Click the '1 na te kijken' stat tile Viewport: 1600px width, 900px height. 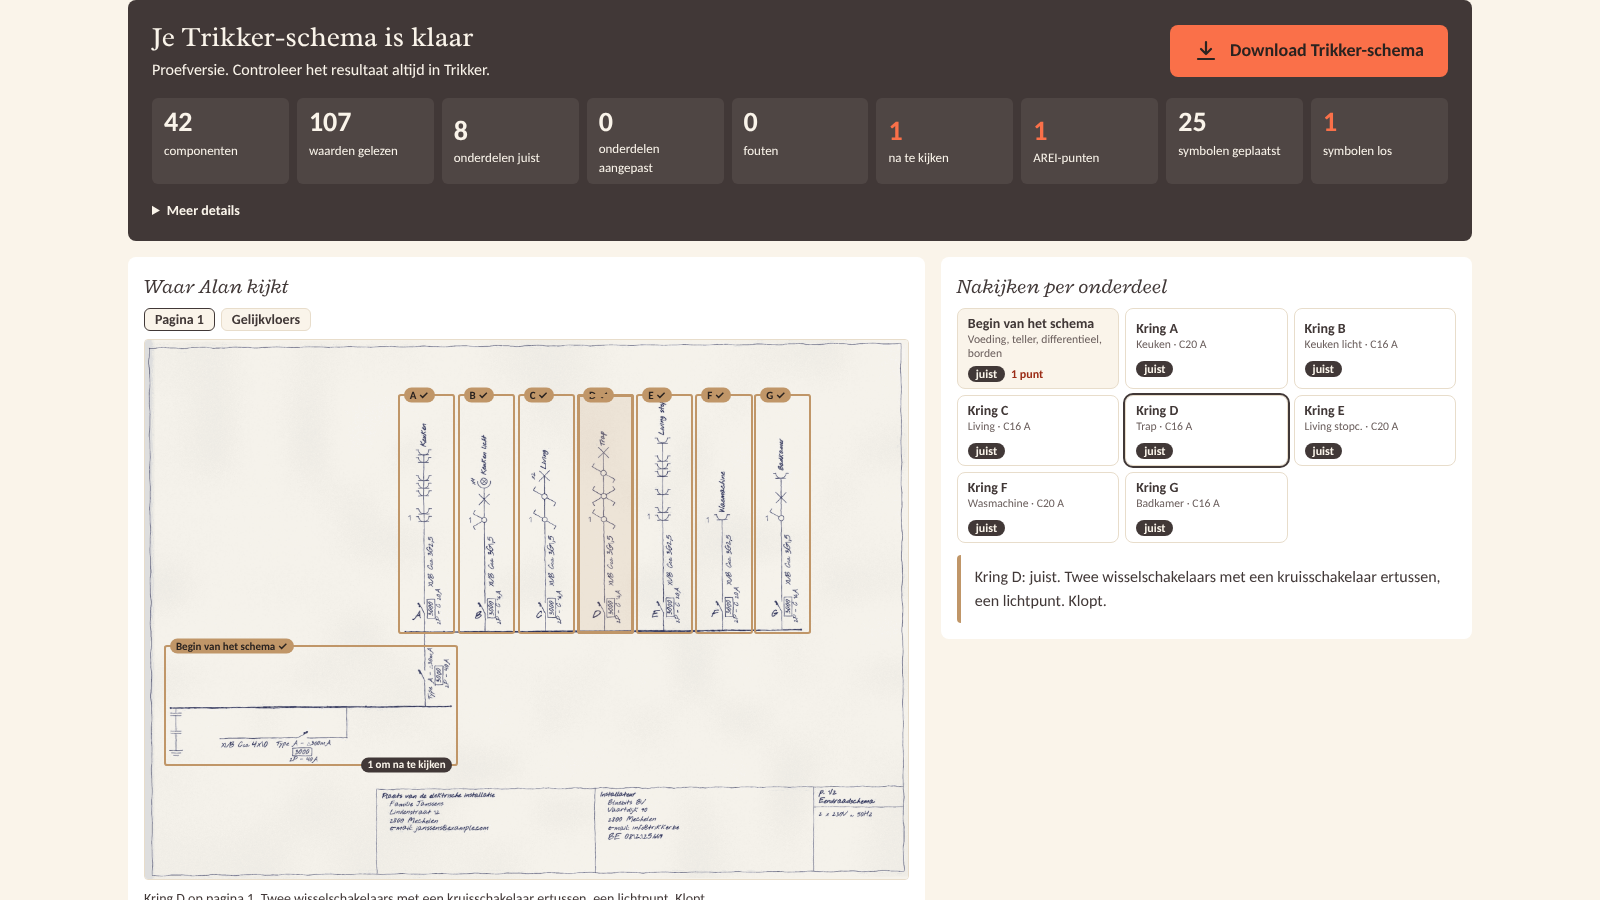click(x=944, y=141)
